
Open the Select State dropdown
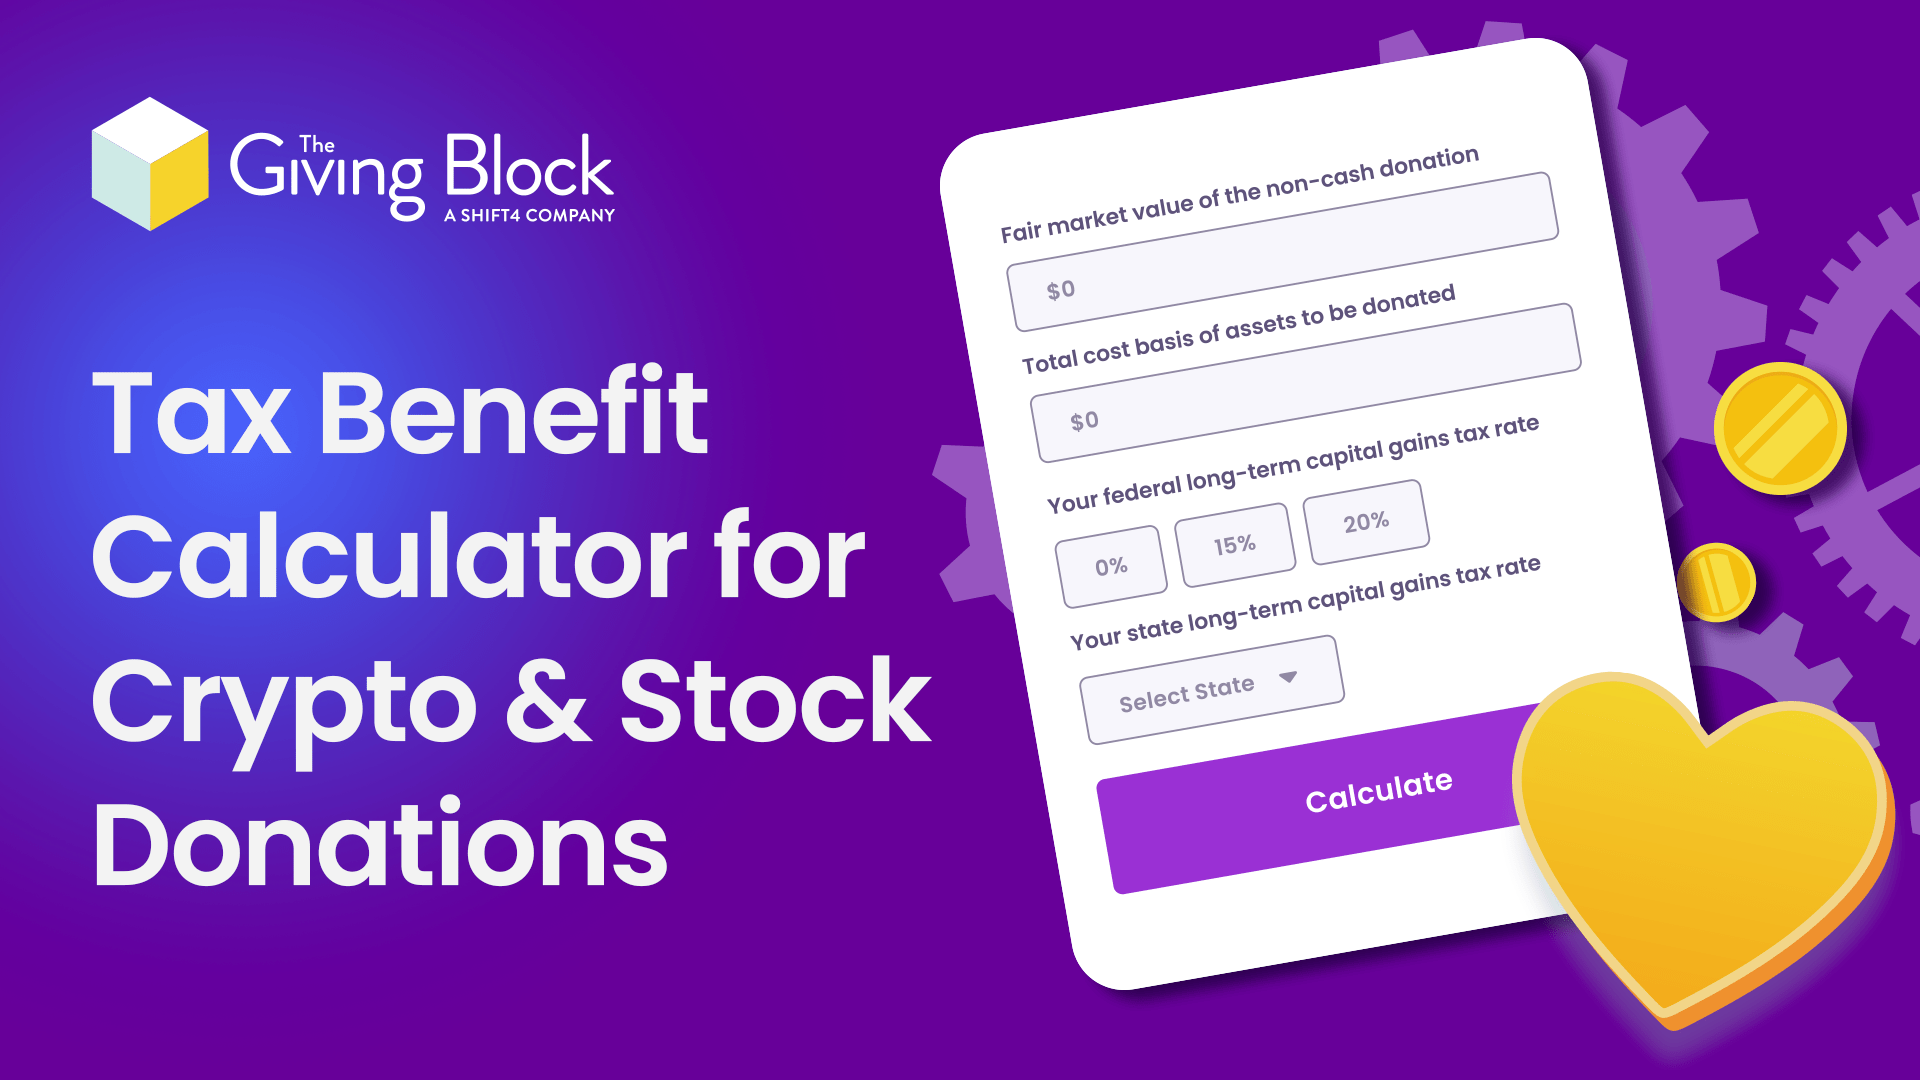point(1207,686)
